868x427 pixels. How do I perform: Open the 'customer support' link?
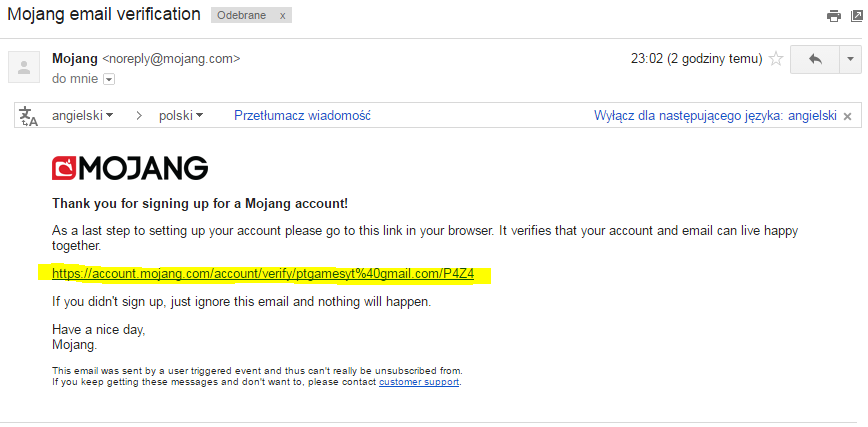[419, 382]
